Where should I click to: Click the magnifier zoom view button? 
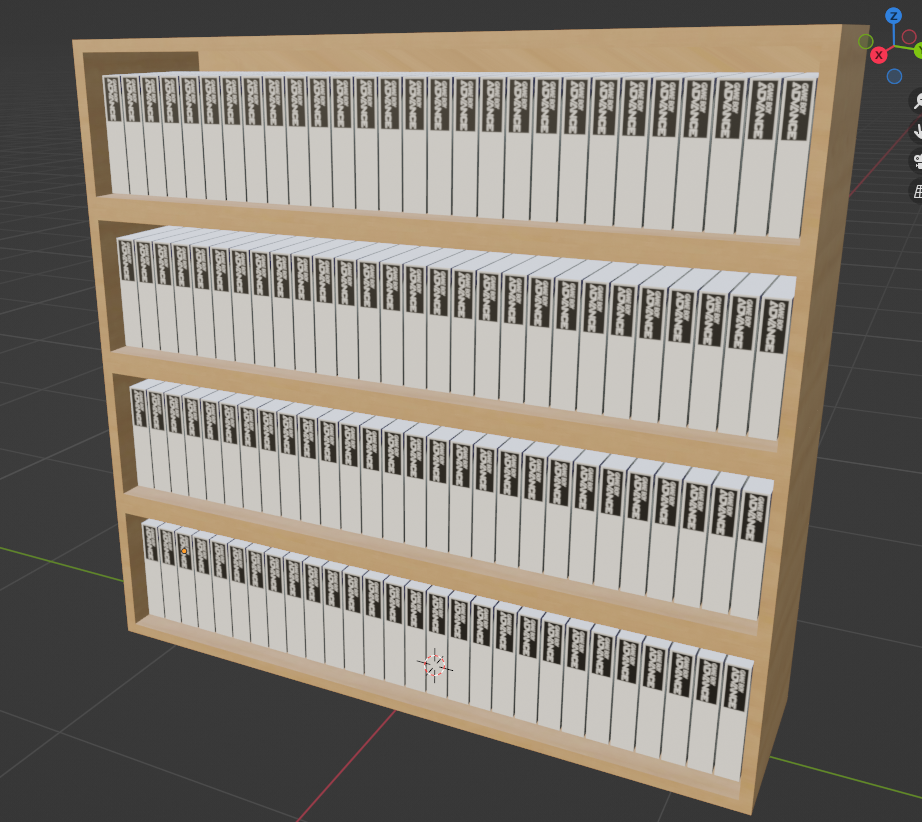(917, 101)
